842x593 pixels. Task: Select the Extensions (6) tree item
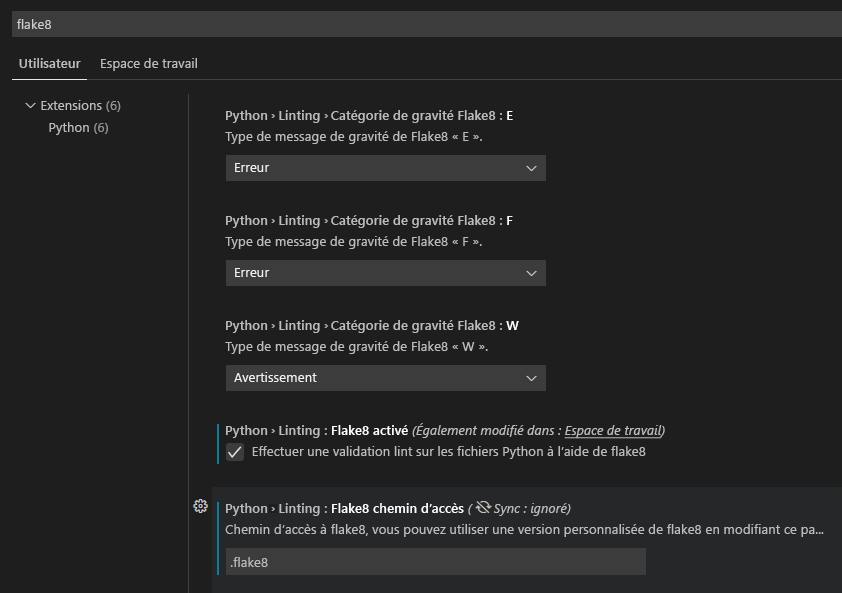72,105
